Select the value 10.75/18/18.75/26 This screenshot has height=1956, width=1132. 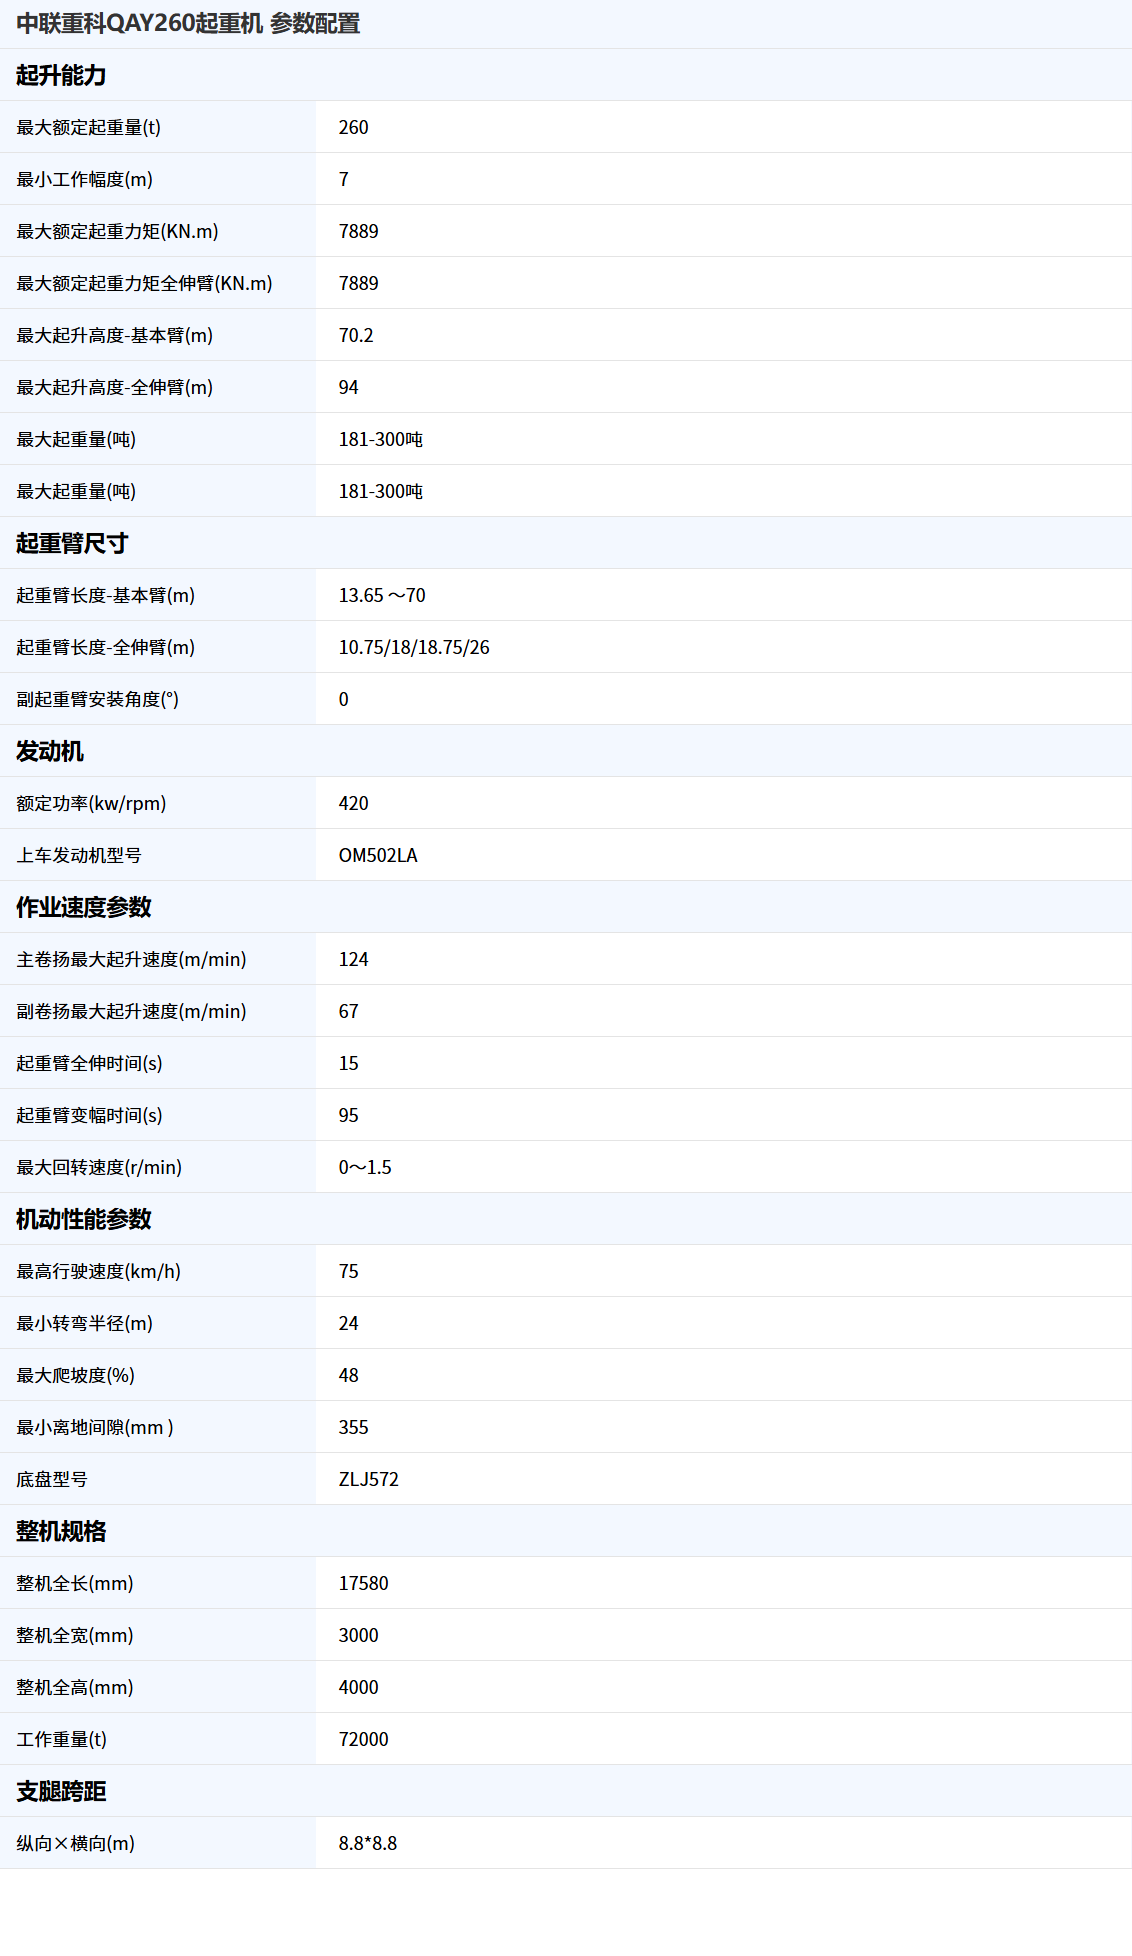(x=414, y=647)
